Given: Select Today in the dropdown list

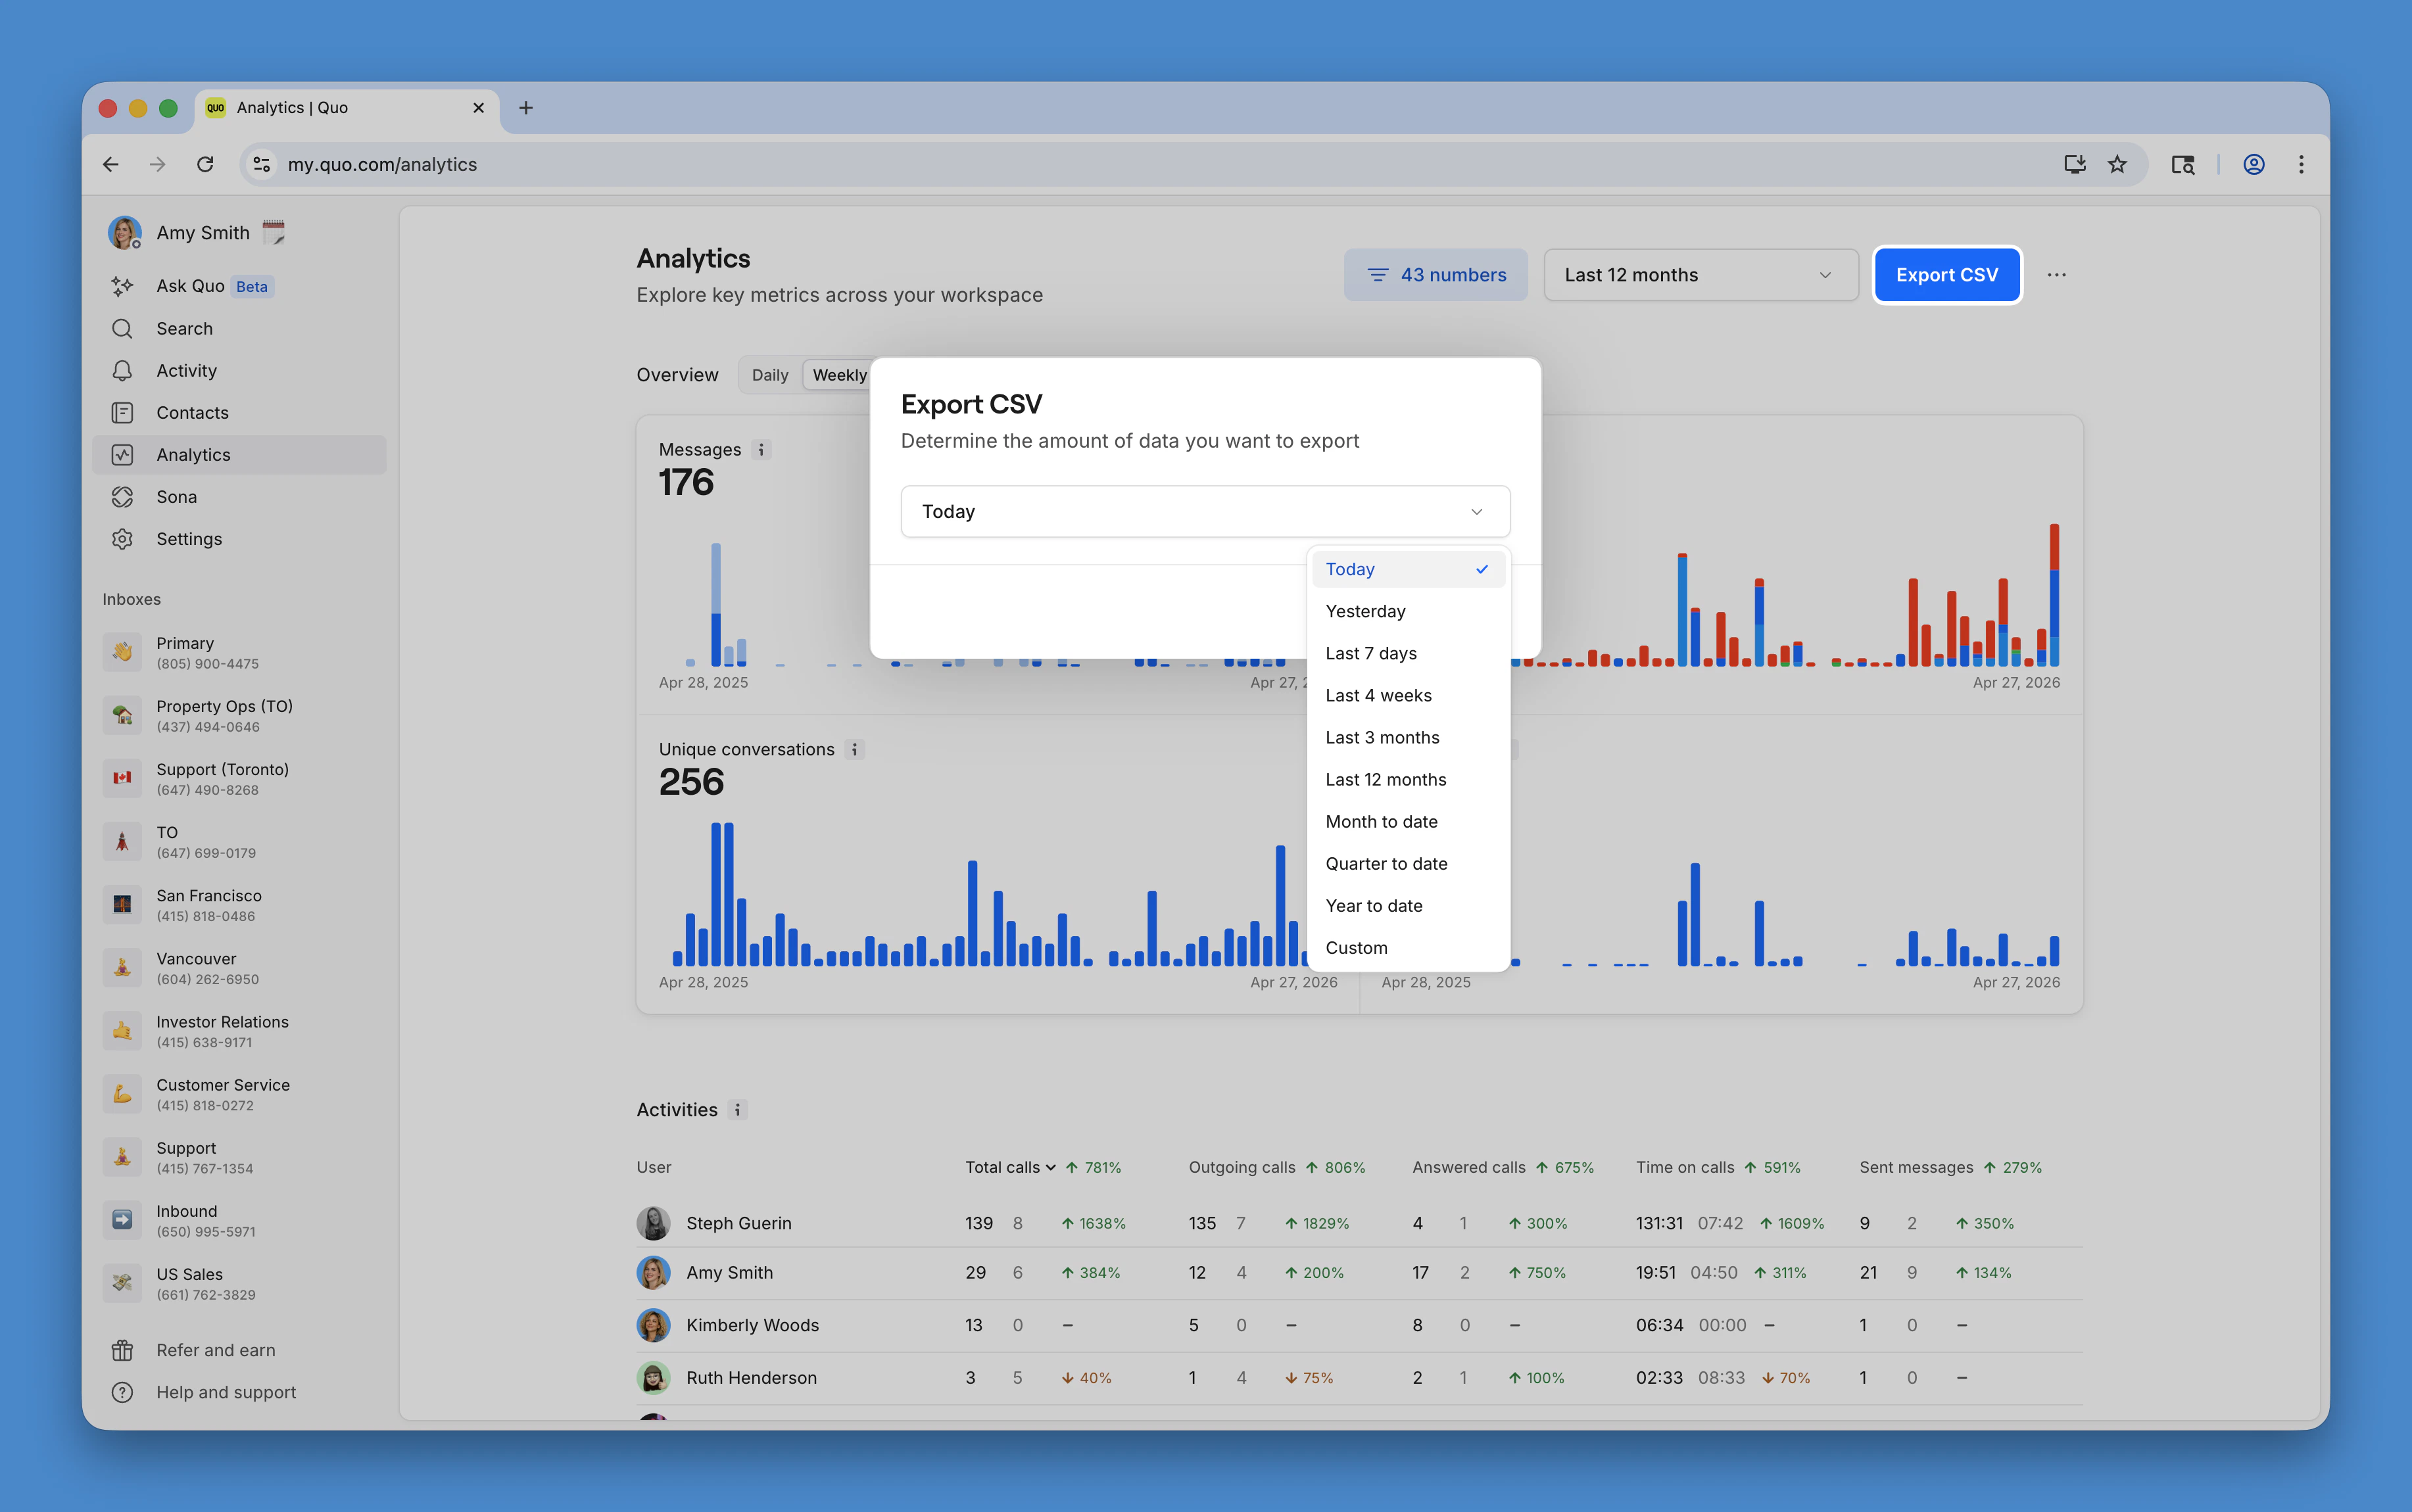Looking at the screenshot, I should click(x=1408, y=569).
